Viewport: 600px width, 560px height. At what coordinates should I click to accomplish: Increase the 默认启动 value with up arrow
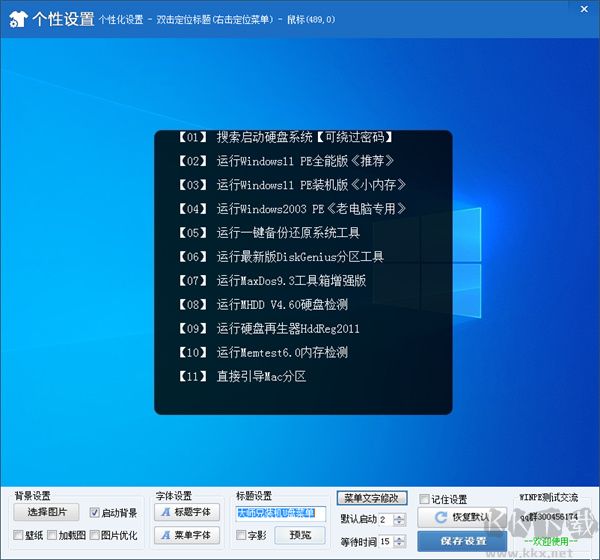click(399, 517)
